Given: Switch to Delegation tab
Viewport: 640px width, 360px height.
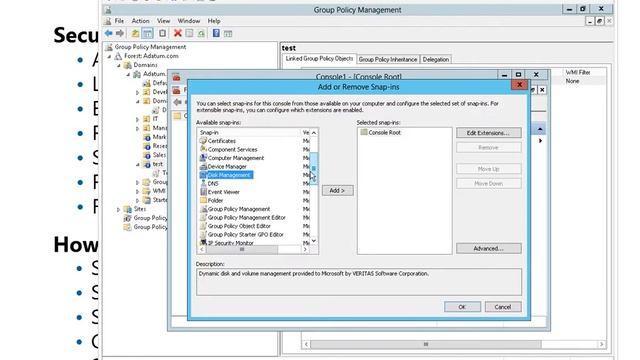Looking at the screenshot, I should click(x=436, y=60).
